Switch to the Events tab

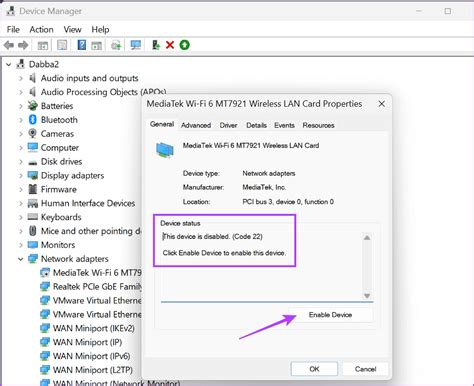[284, 125]
